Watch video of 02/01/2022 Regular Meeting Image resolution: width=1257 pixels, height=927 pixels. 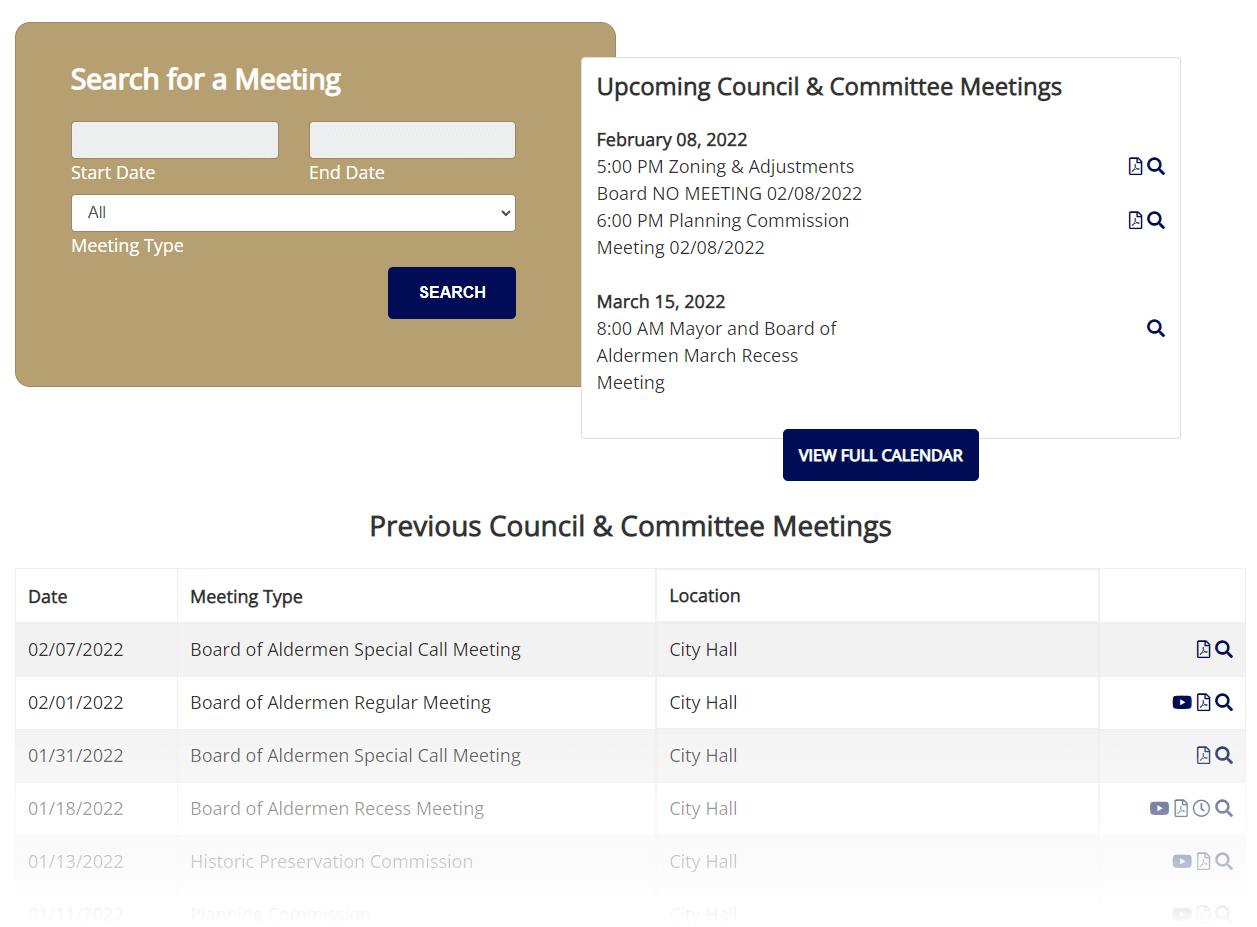pos(1181,703)
